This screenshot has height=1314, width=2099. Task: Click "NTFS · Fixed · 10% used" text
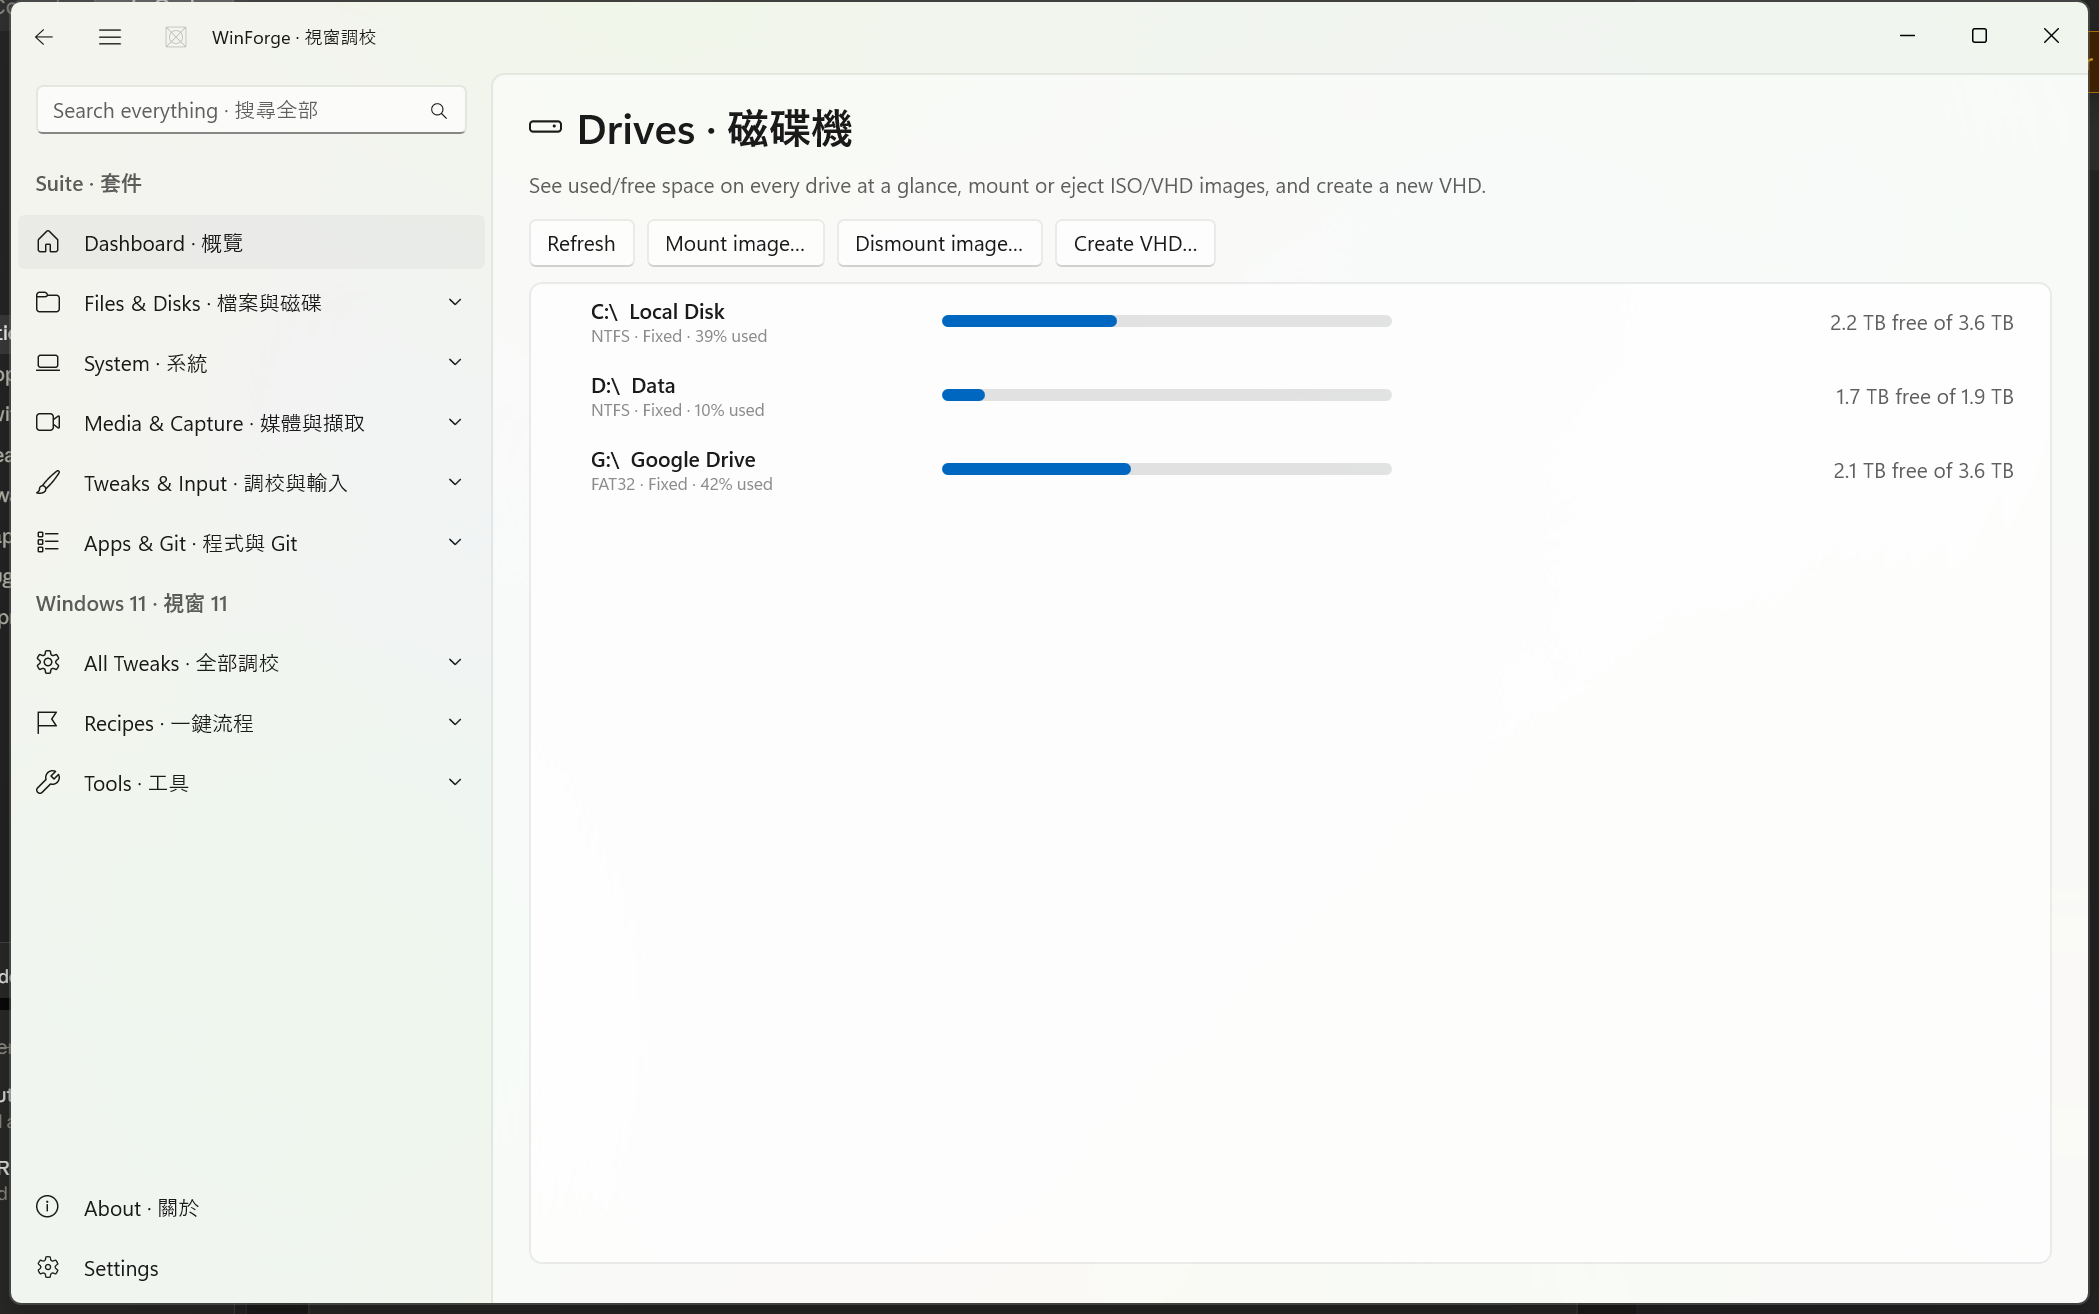click(677, 410)
